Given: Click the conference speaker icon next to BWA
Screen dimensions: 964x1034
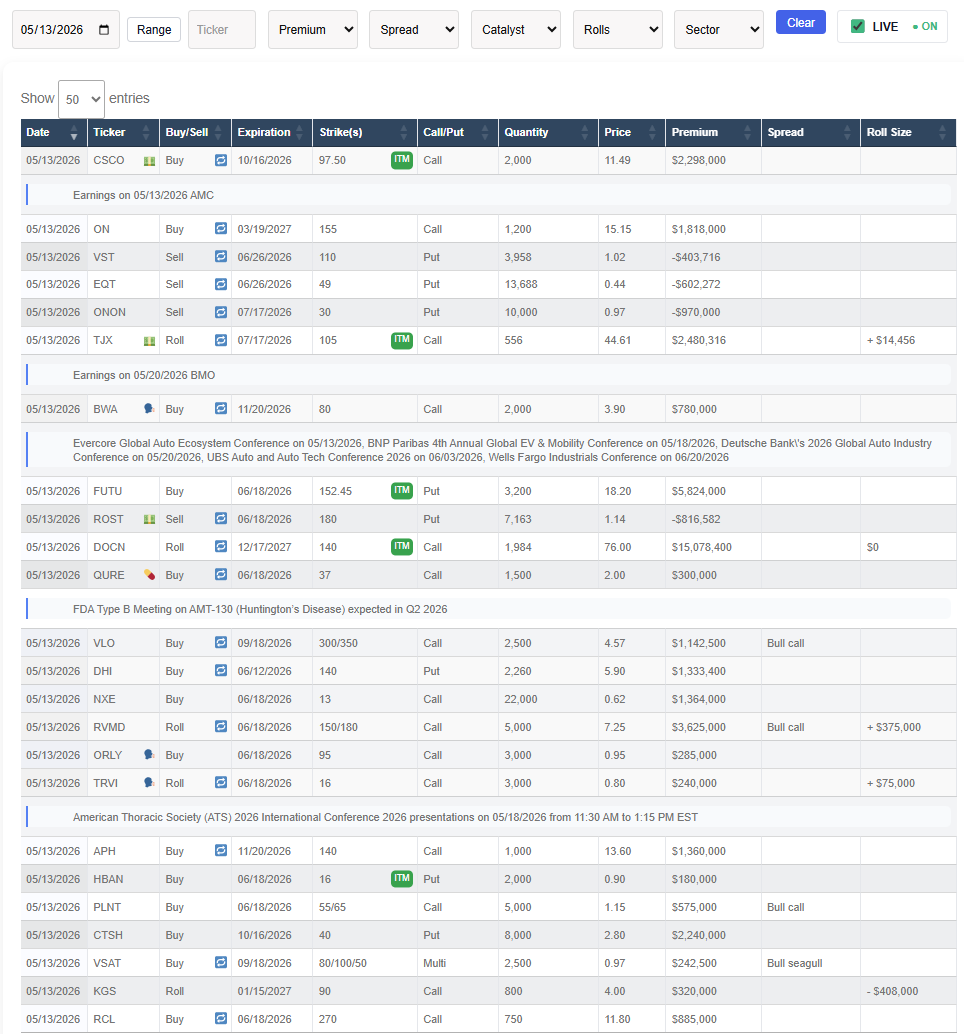Looking at the screenshot, I should (149, 409).
